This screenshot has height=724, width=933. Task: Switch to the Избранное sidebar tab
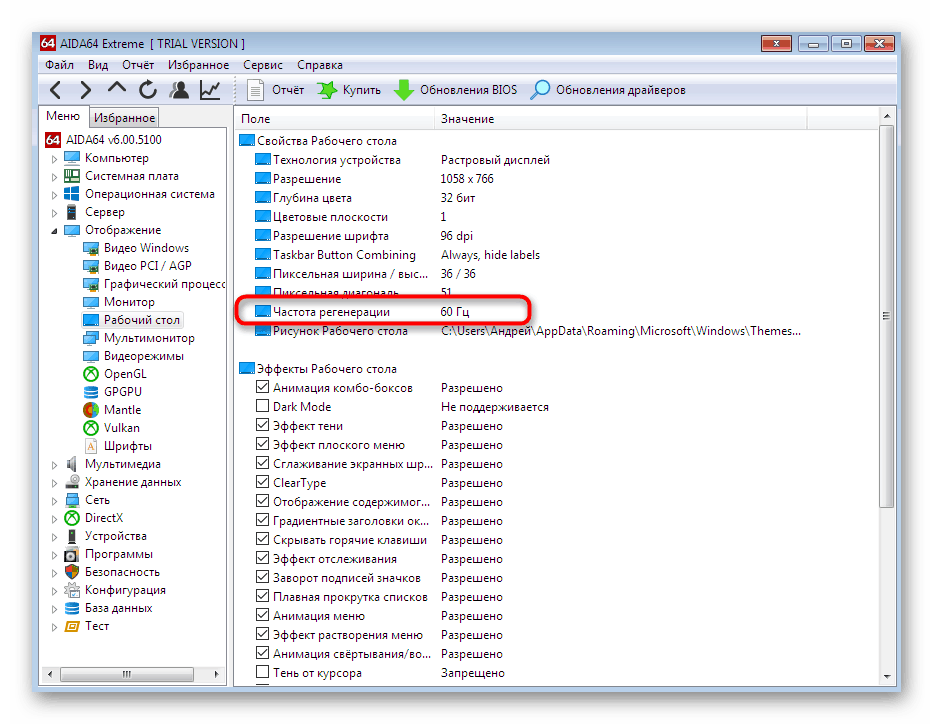[124, 118]
